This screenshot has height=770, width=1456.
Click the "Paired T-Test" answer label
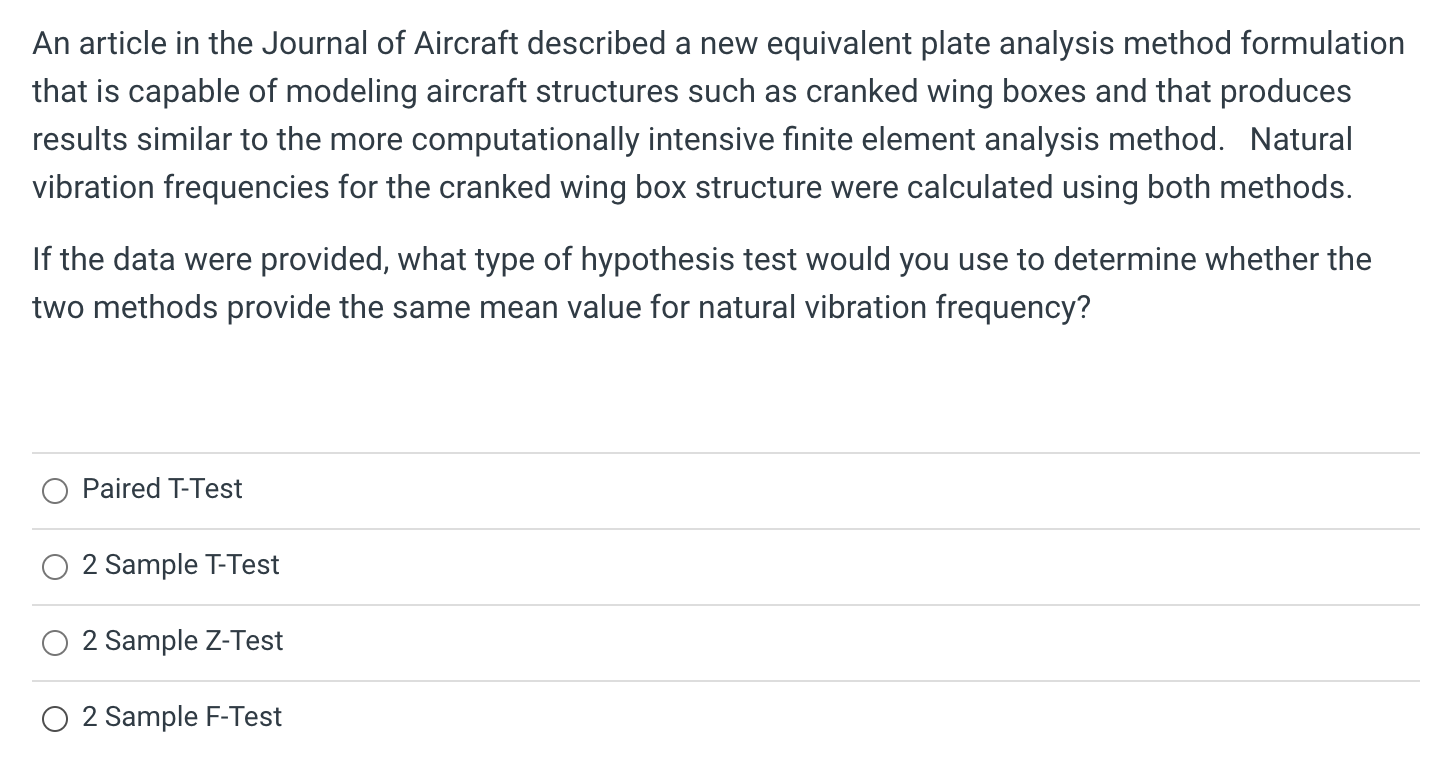162,489
